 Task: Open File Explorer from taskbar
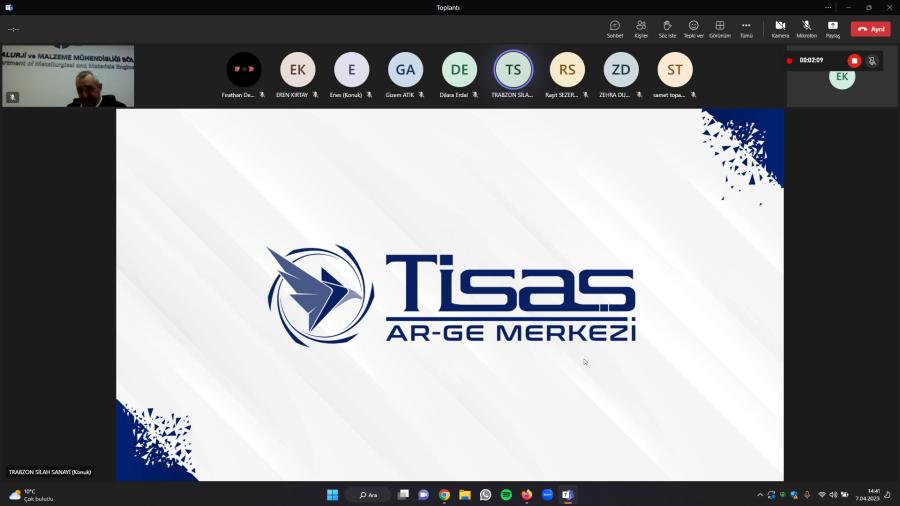[465, 495]
